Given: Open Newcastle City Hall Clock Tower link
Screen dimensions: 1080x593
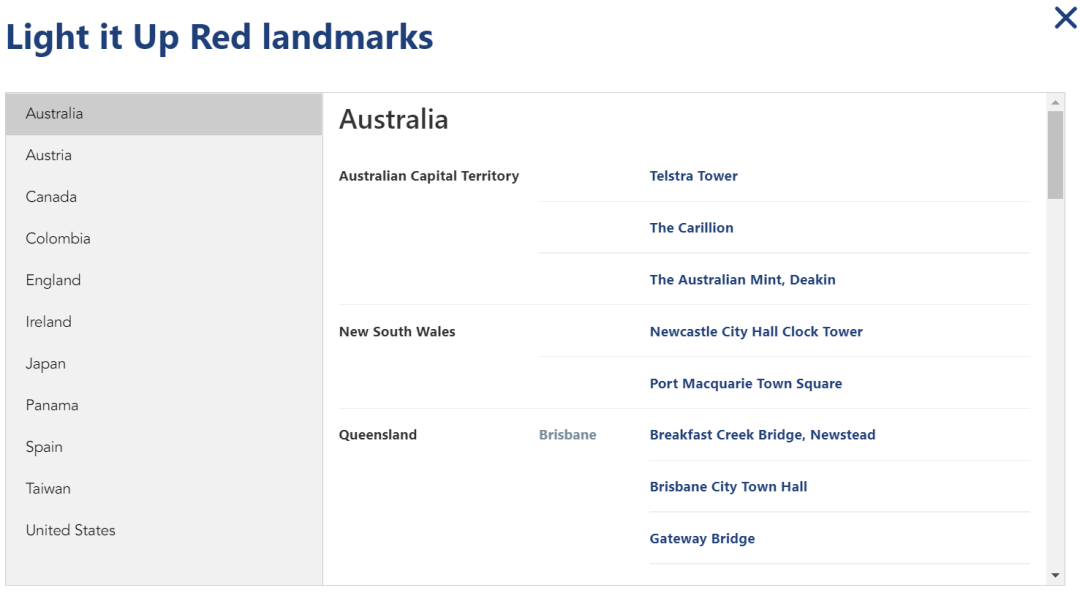Looking at the screenshot, I should [756, 331].
